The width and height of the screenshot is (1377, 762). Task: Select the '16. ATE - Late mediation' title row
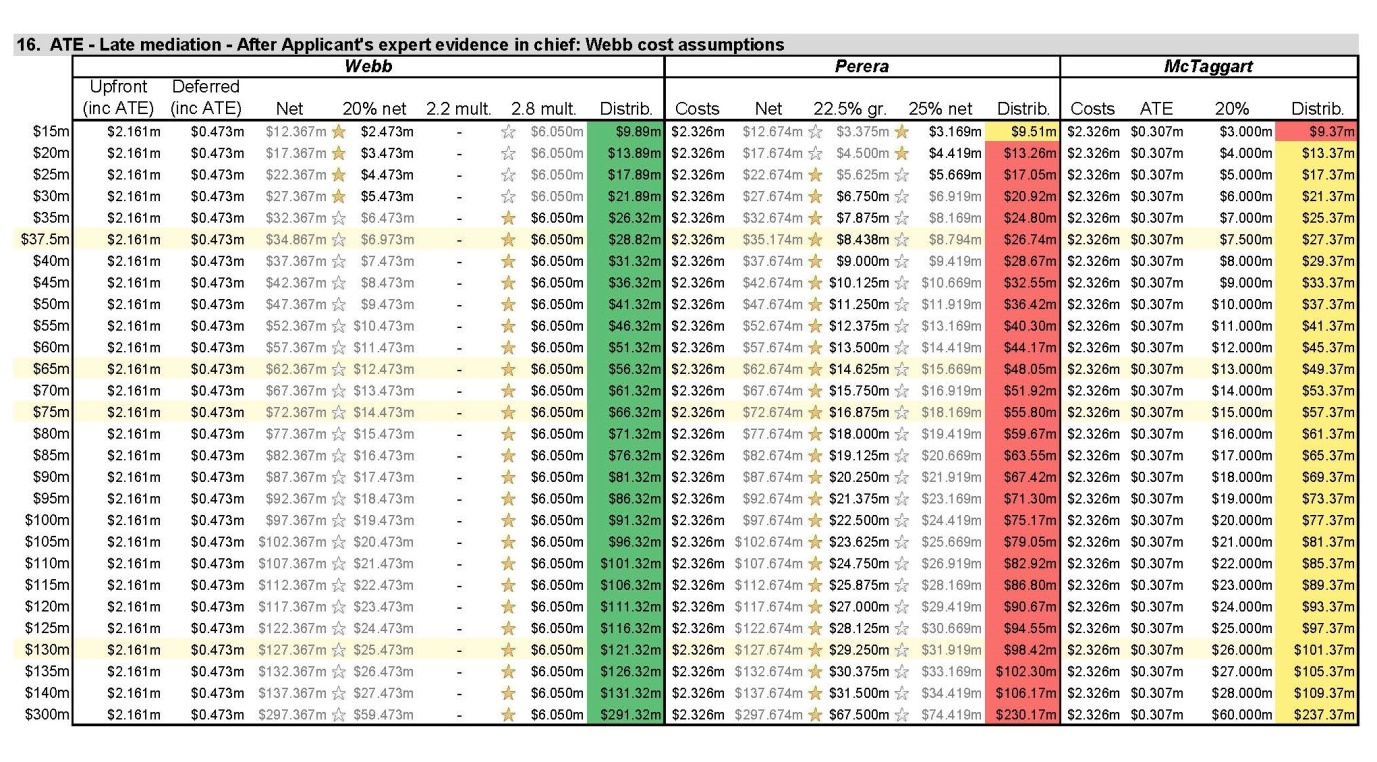click(x=688, y=45)
